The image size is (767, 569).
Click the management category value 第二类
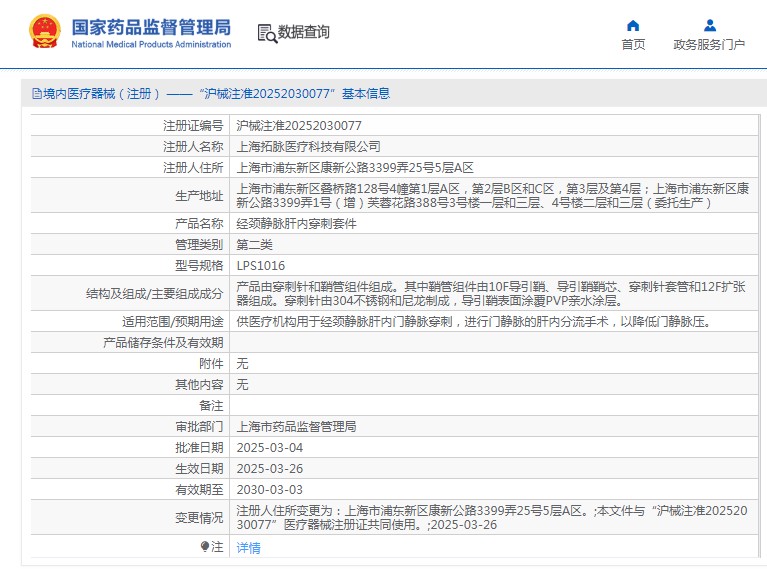[254, 244]
